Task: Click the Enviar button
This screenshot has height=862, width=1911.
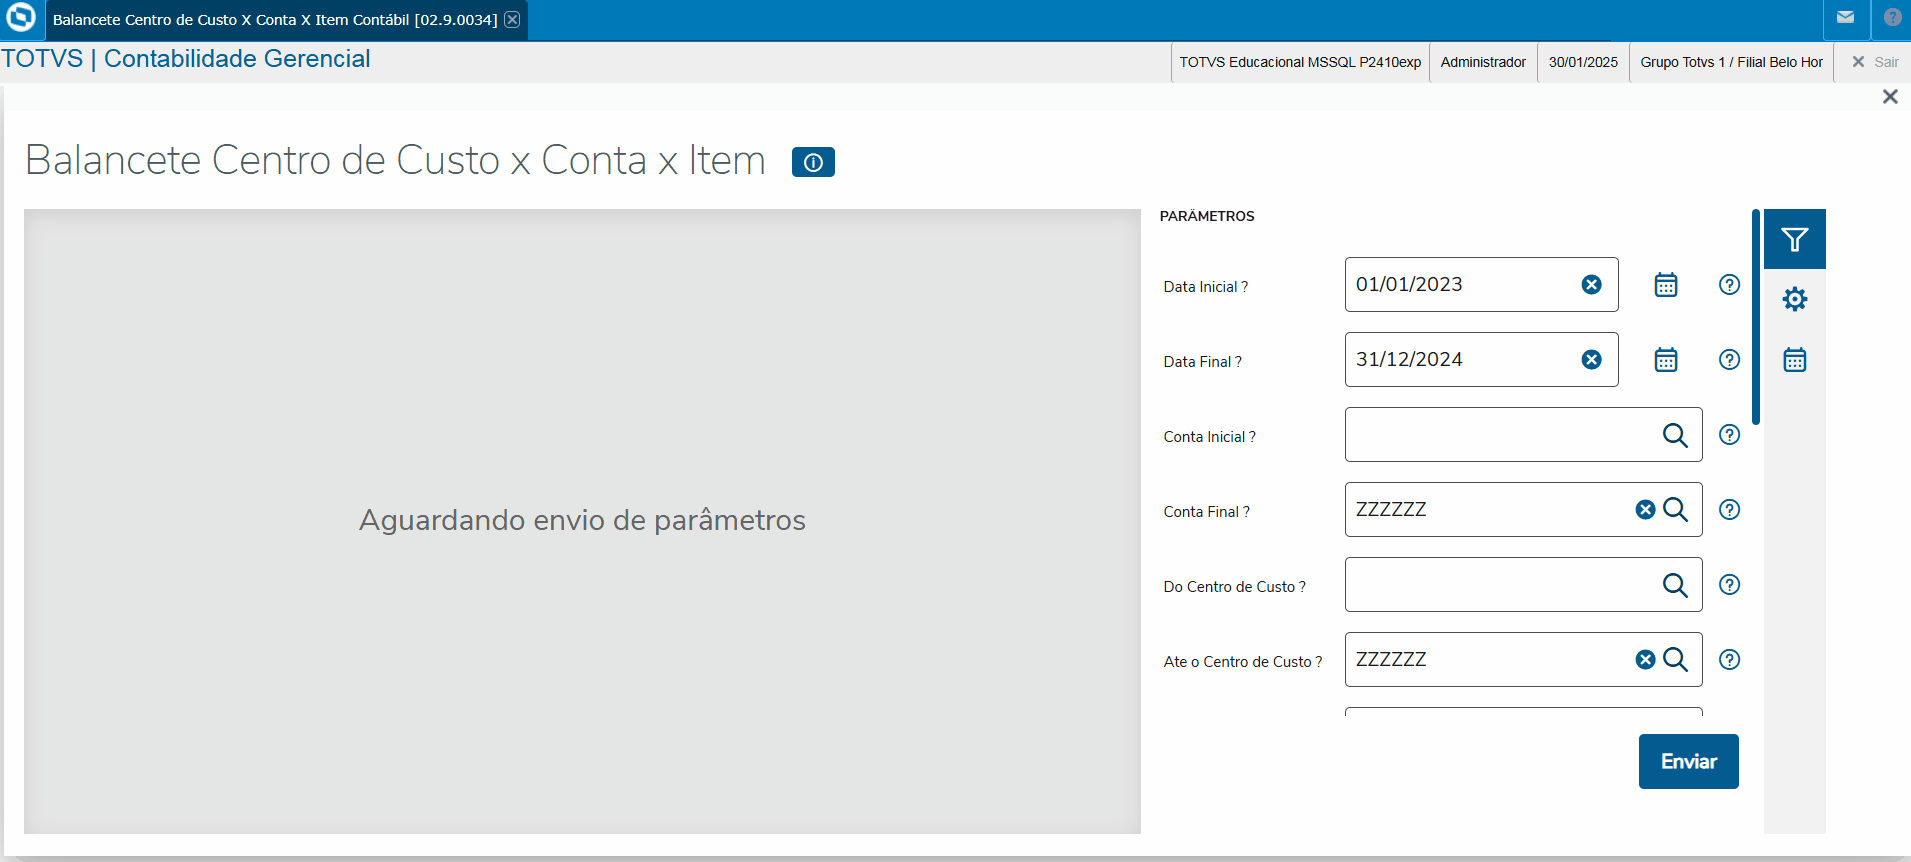Action: click(1688, 762)
